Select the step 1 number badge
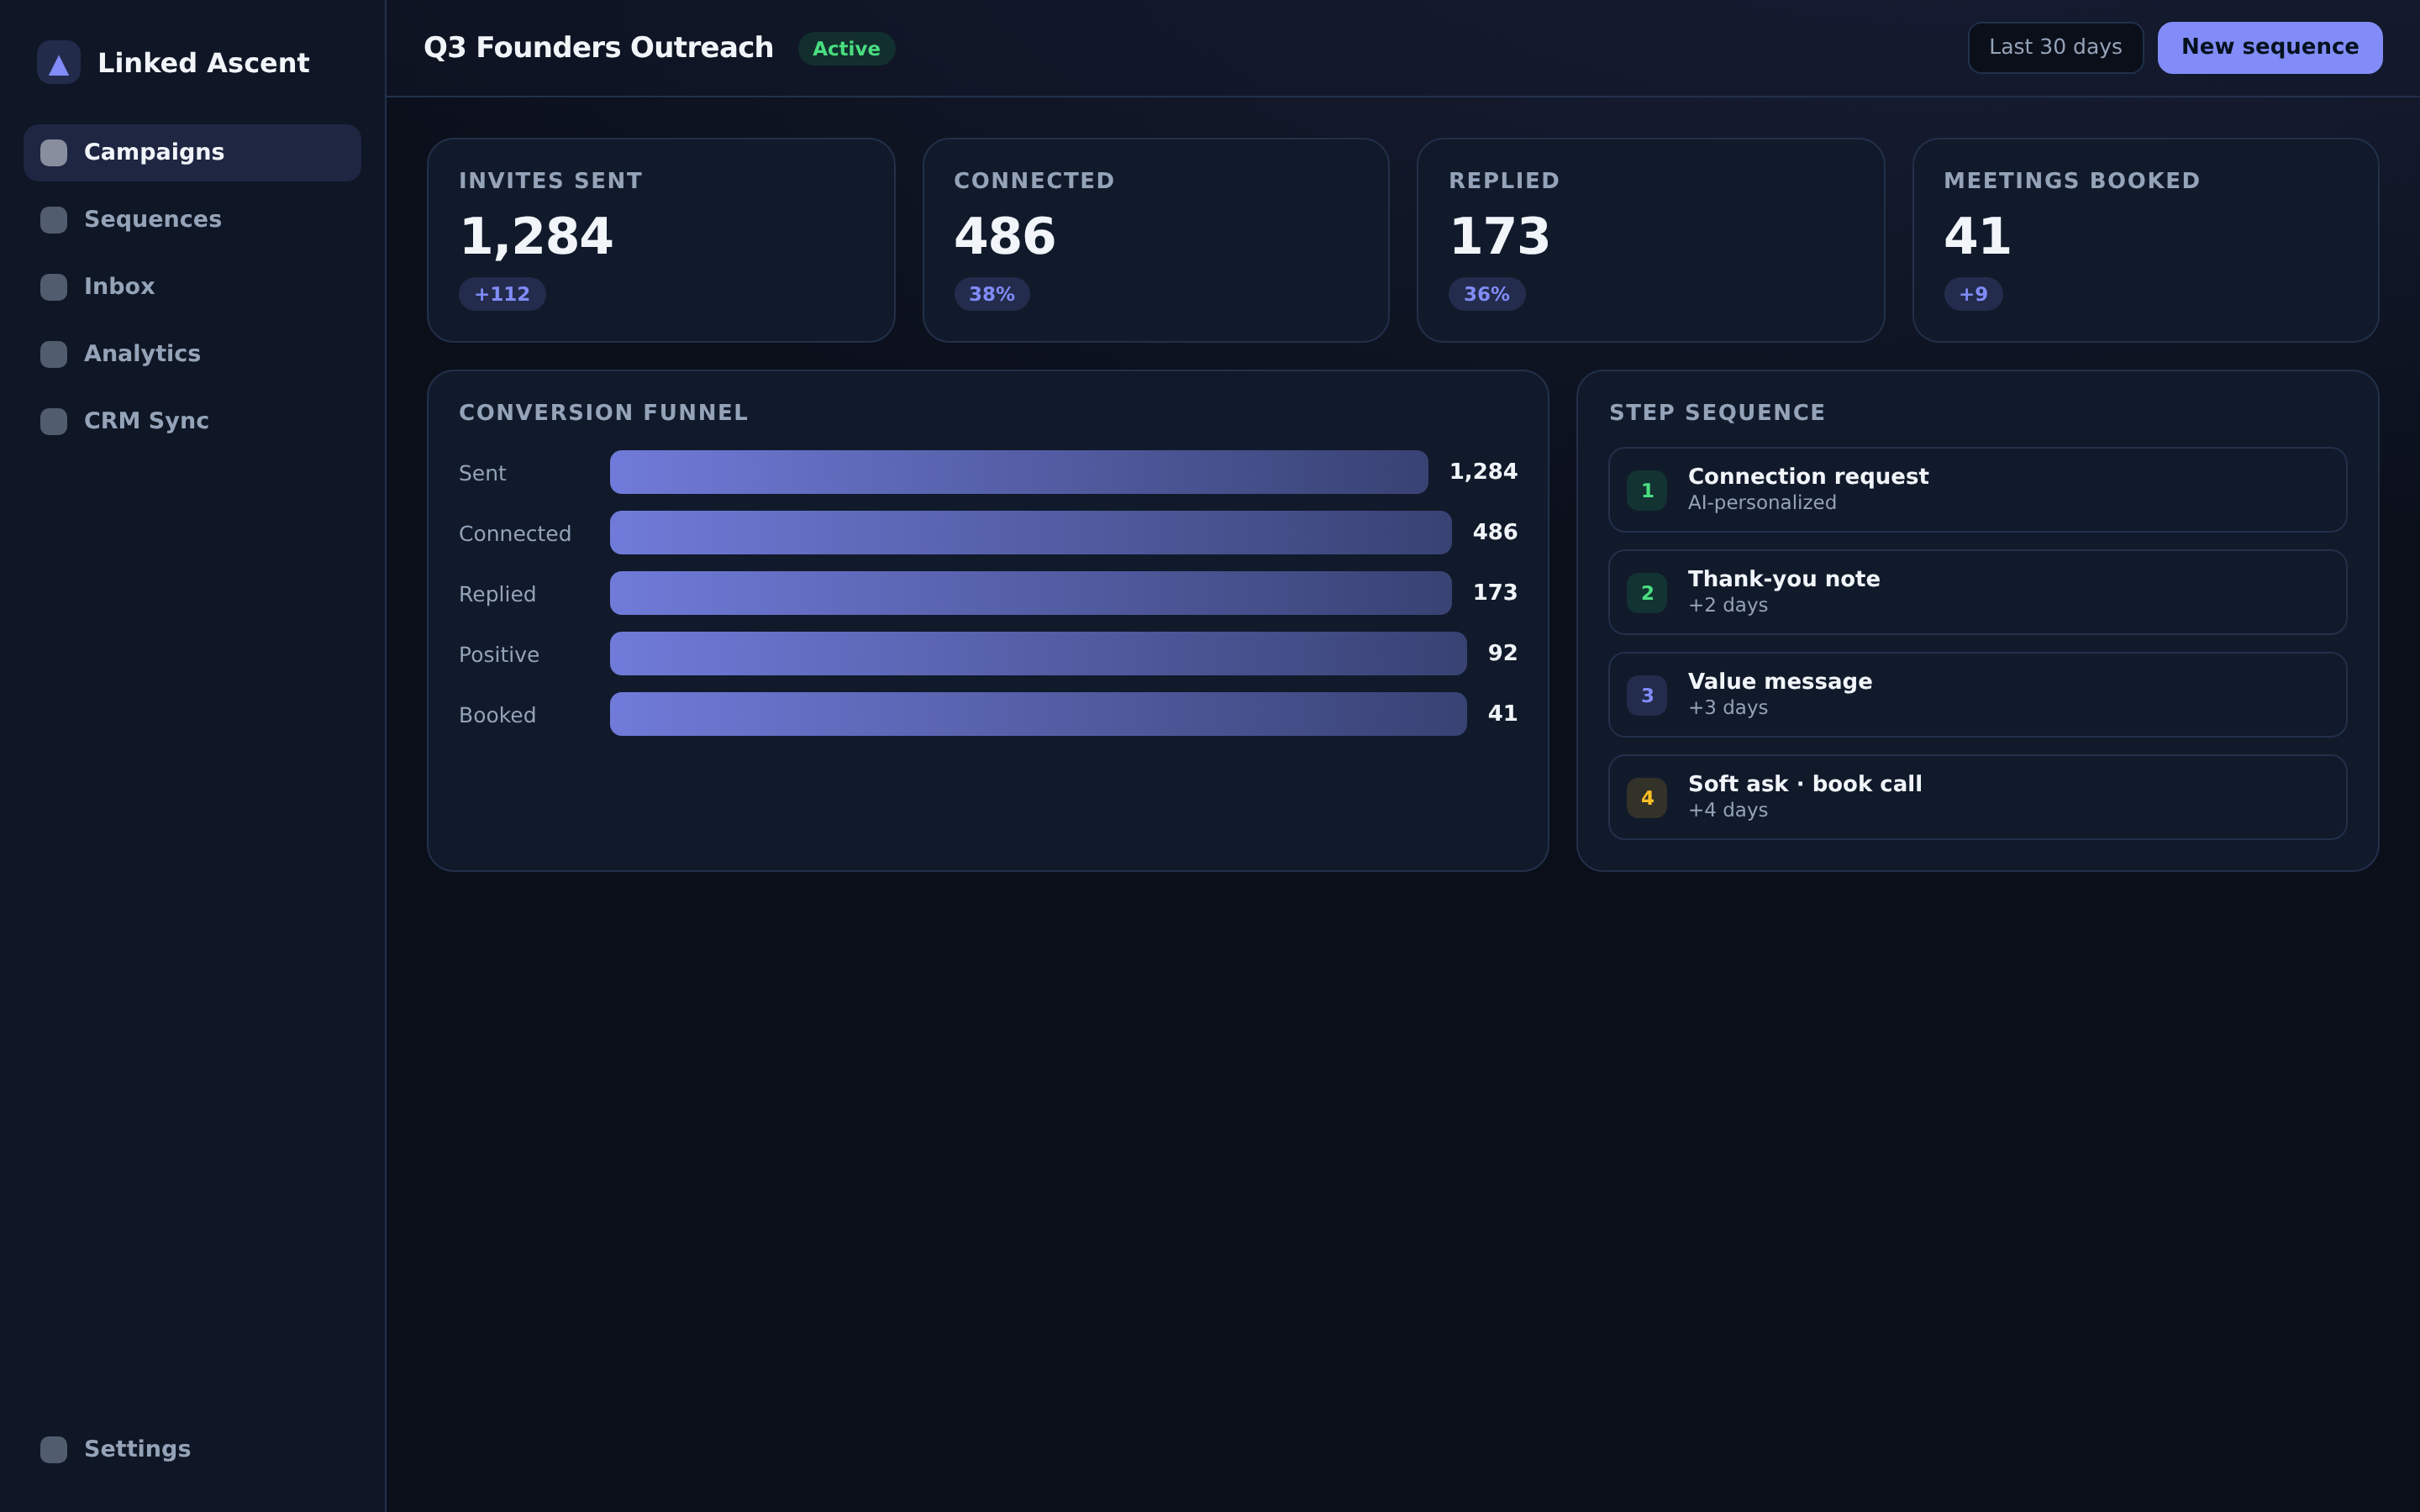 pyautogui.click(x=1646, y=490)
